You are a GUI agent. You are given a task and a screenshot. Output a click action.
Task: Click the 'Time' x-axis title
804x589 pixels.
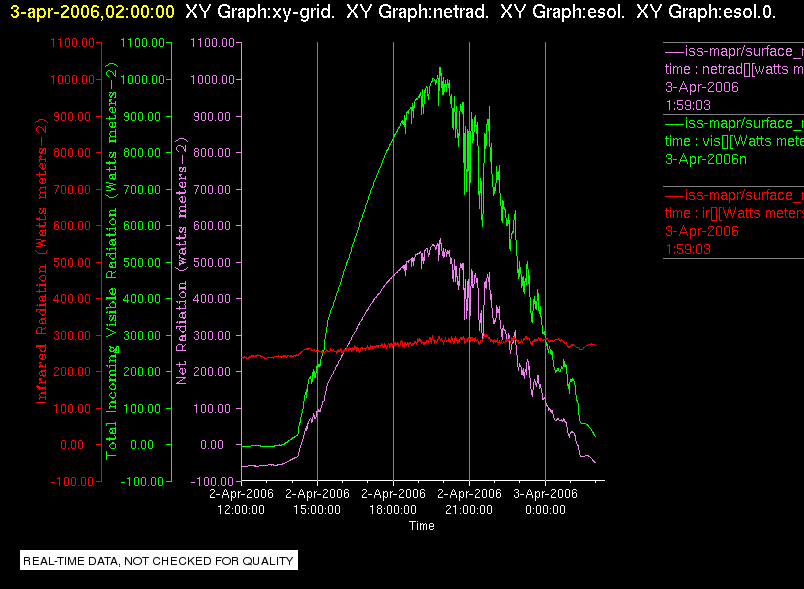point(421,526)
